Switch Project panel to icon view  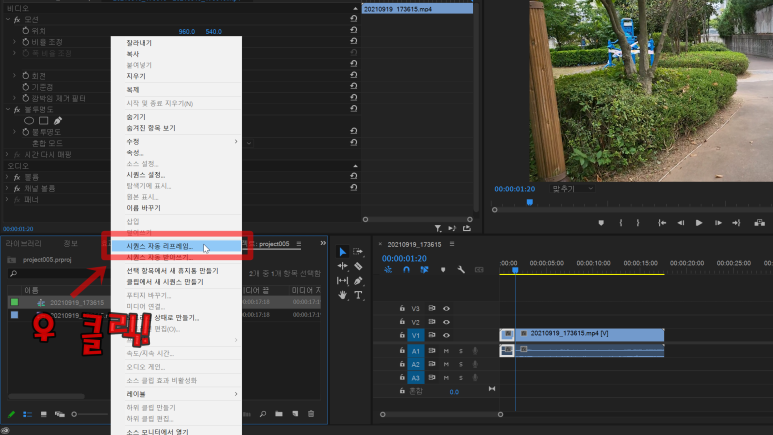[43, 414]
